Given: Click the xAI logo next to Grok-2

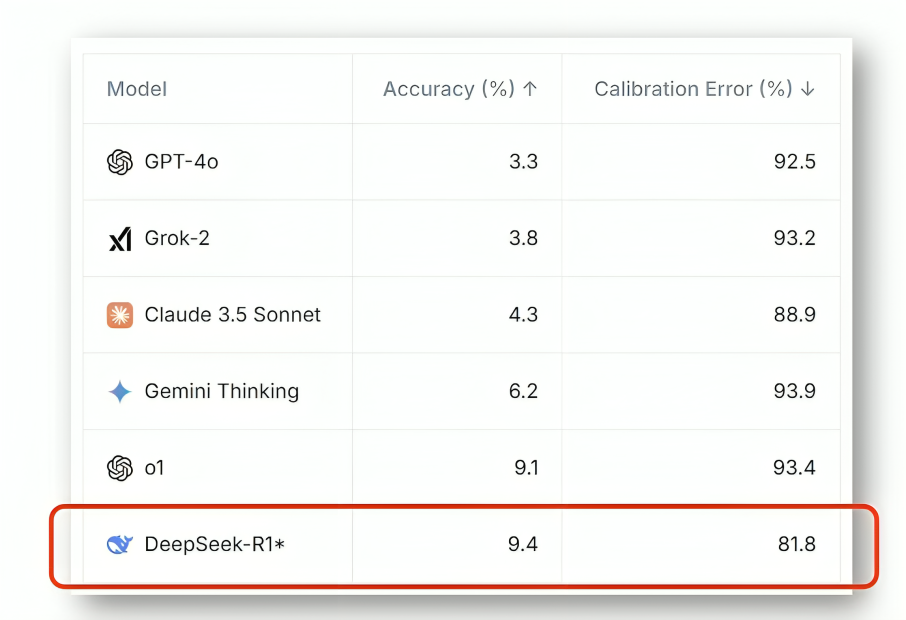Looking at the screenshot, I should tap(120, 239).
